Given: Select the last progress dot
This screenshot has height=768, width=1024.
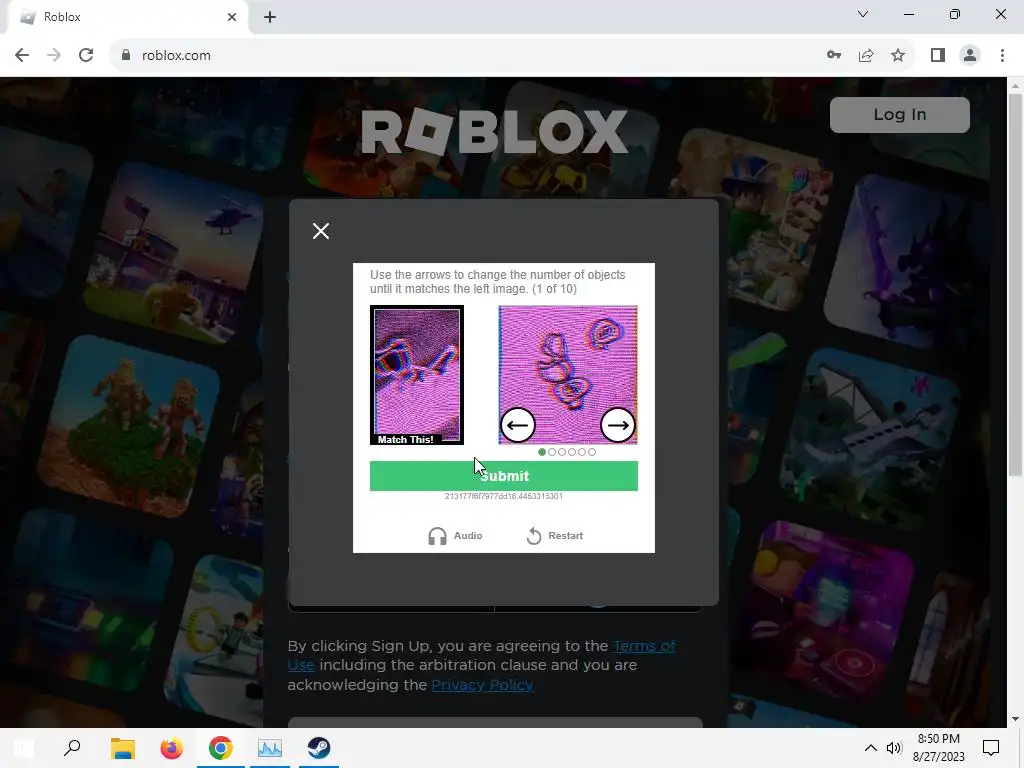Looking at the screenshot, I should (x=592, y=452).
